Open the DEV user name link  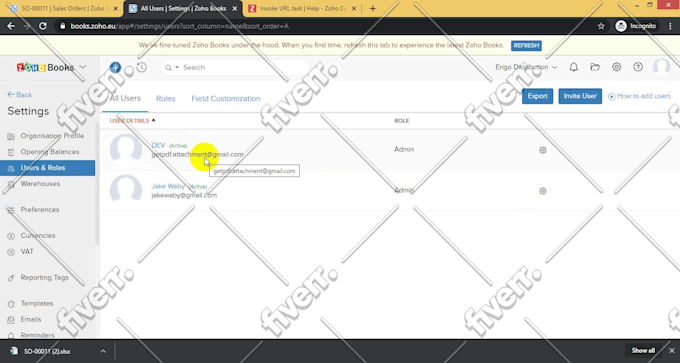[x=158, y=145]
